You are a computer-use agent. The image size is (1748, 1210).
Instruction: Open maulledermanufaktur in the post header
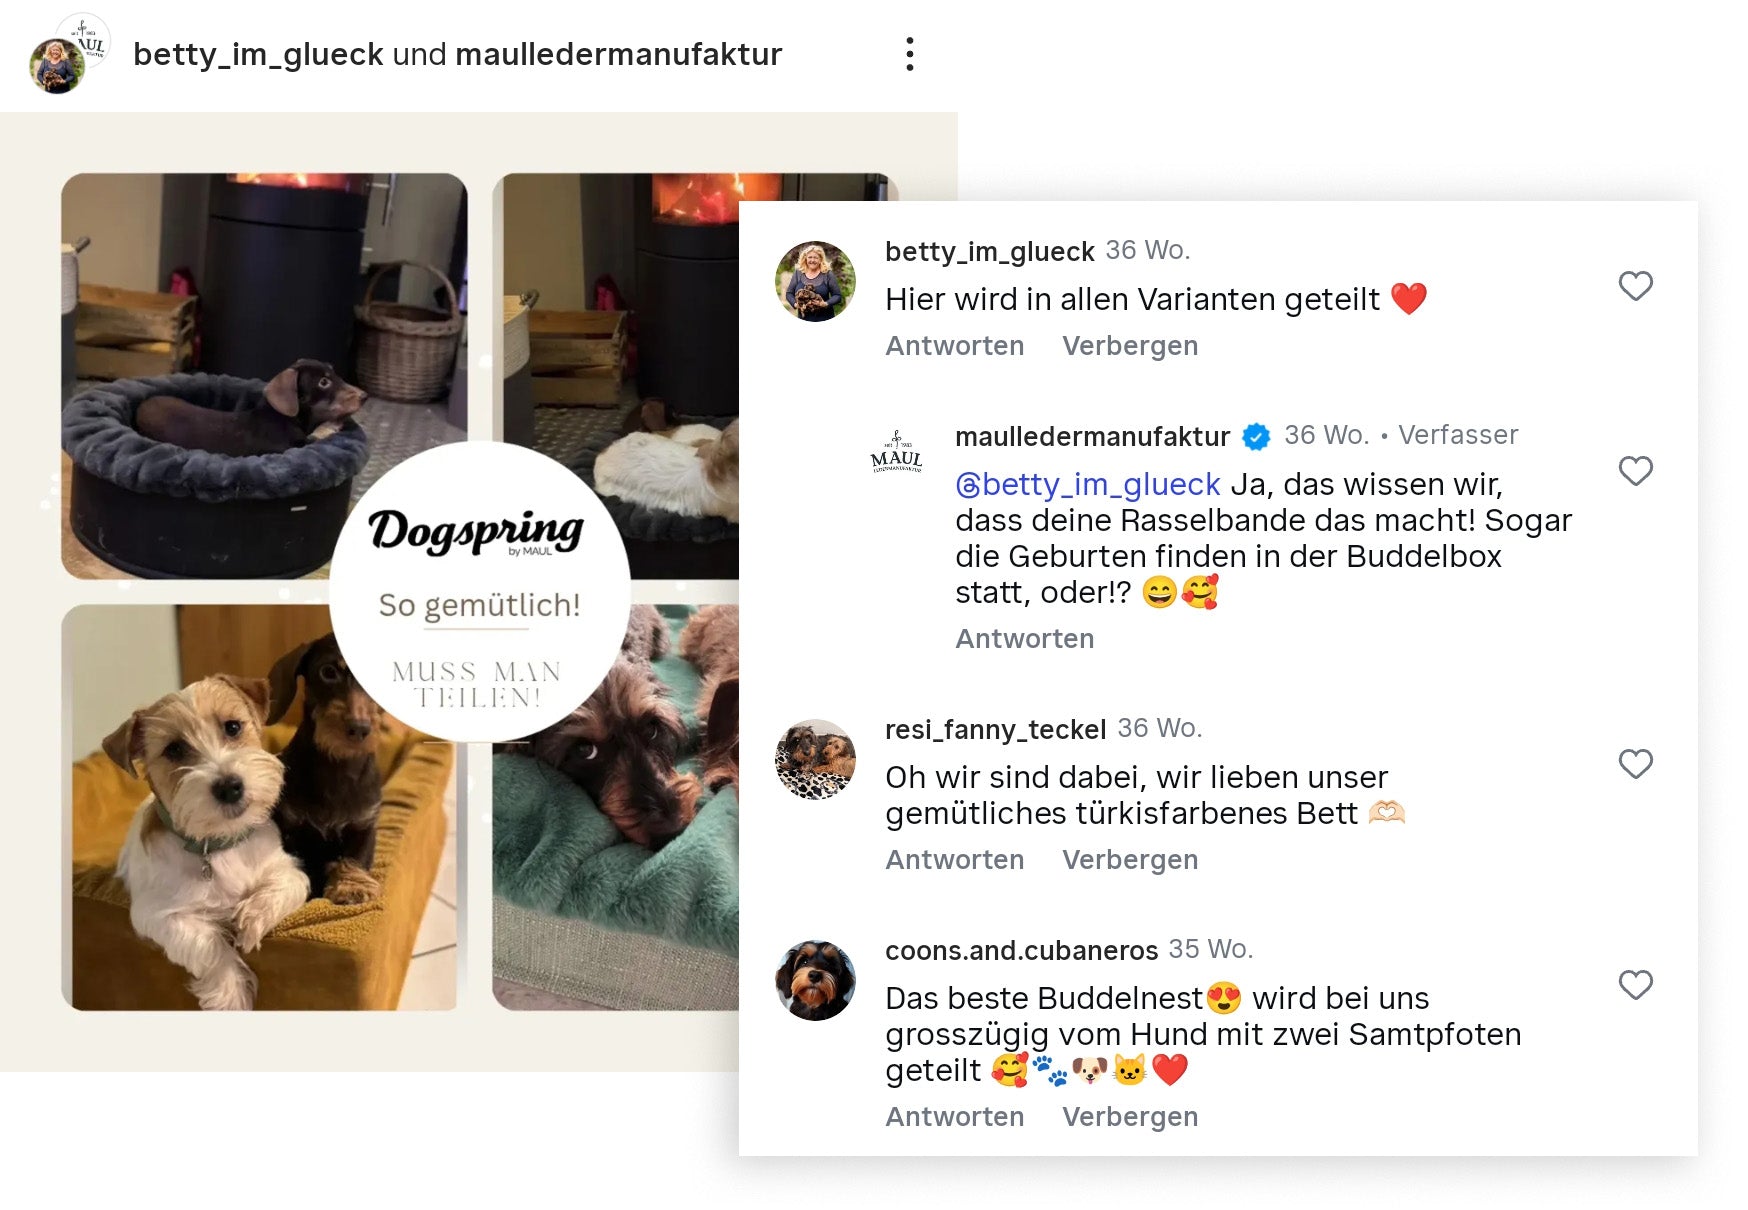pyautogui.click(x=618, y=54)
